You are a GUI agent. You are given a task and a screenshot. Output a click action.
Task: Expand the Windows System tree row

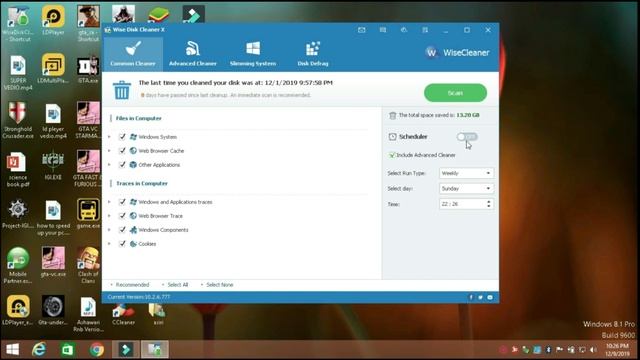click(109, 137)
